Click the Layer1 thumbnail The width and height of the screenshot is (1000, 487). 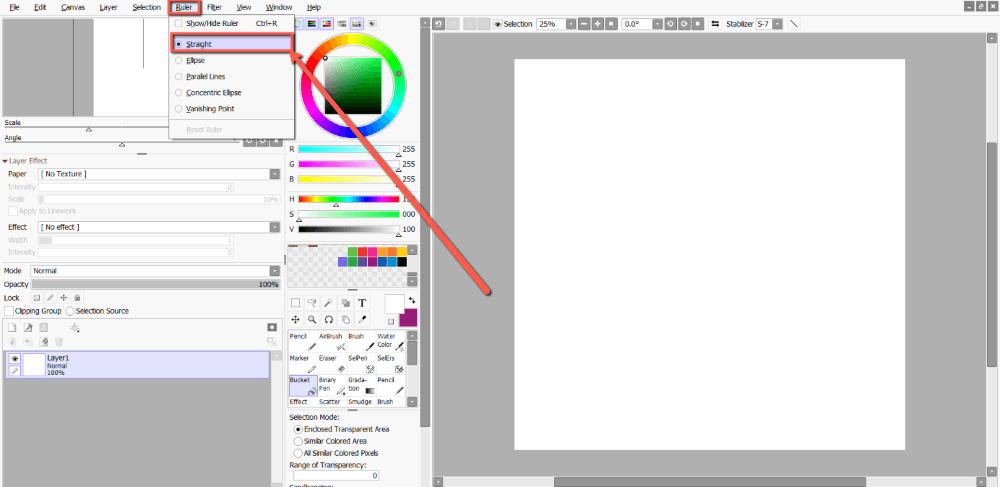pyautogui.click(x=33, y=365)
